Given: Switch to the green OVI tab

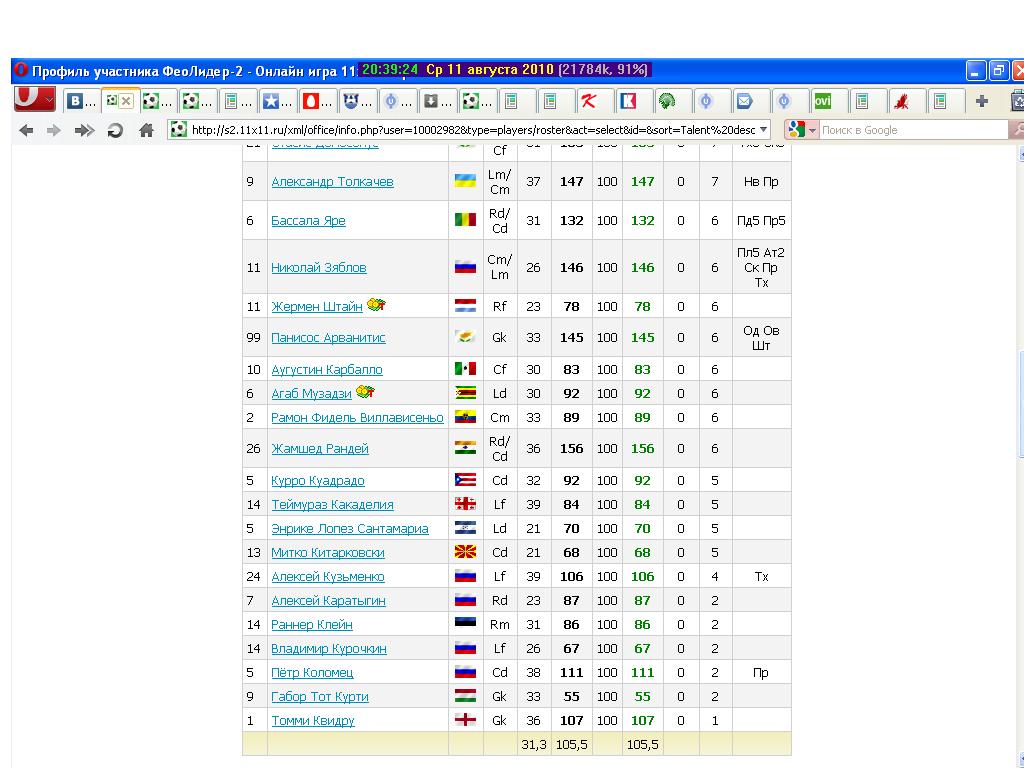Looking at the screenshot, I should [x=822, y=101].
